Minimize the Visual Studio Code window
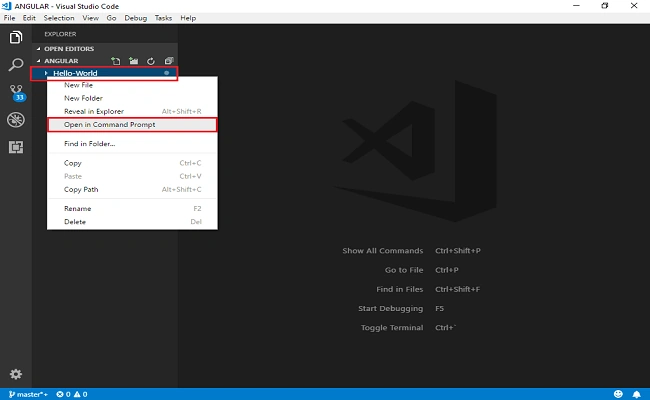650x400 pixels. (576, 6)
